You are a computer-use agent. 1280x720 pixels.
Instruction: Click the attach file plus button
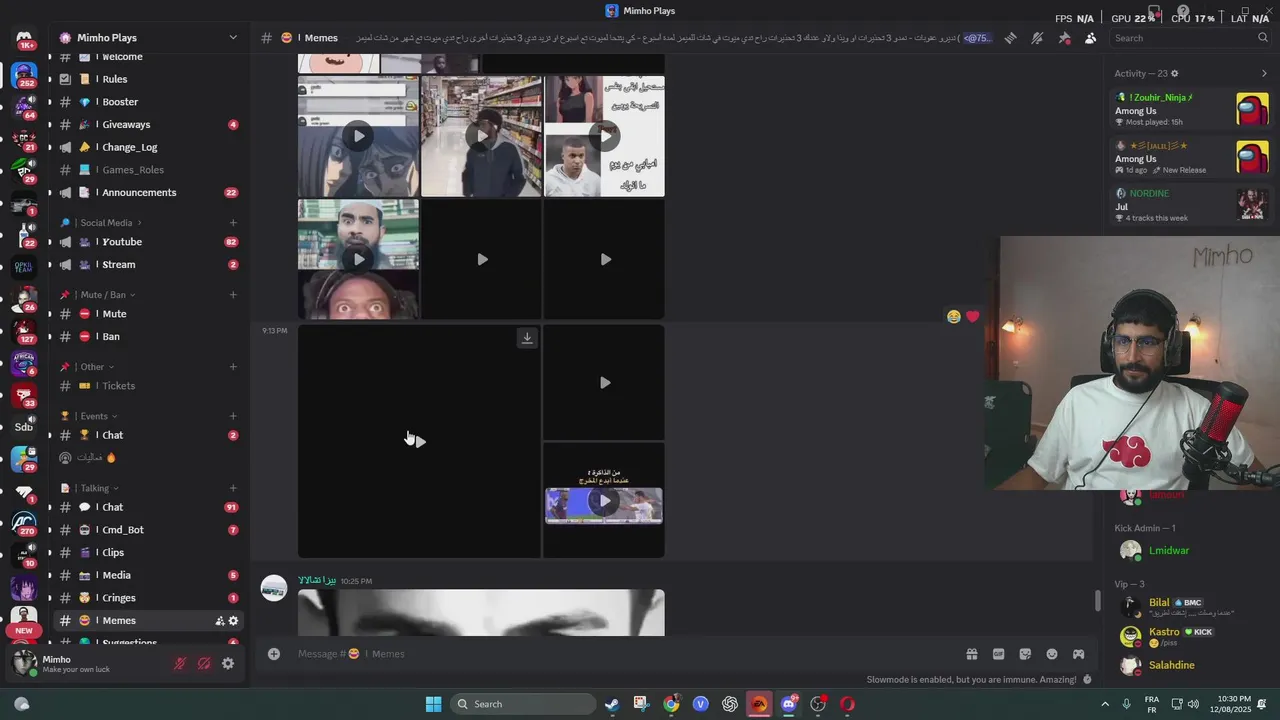point(274,654)
